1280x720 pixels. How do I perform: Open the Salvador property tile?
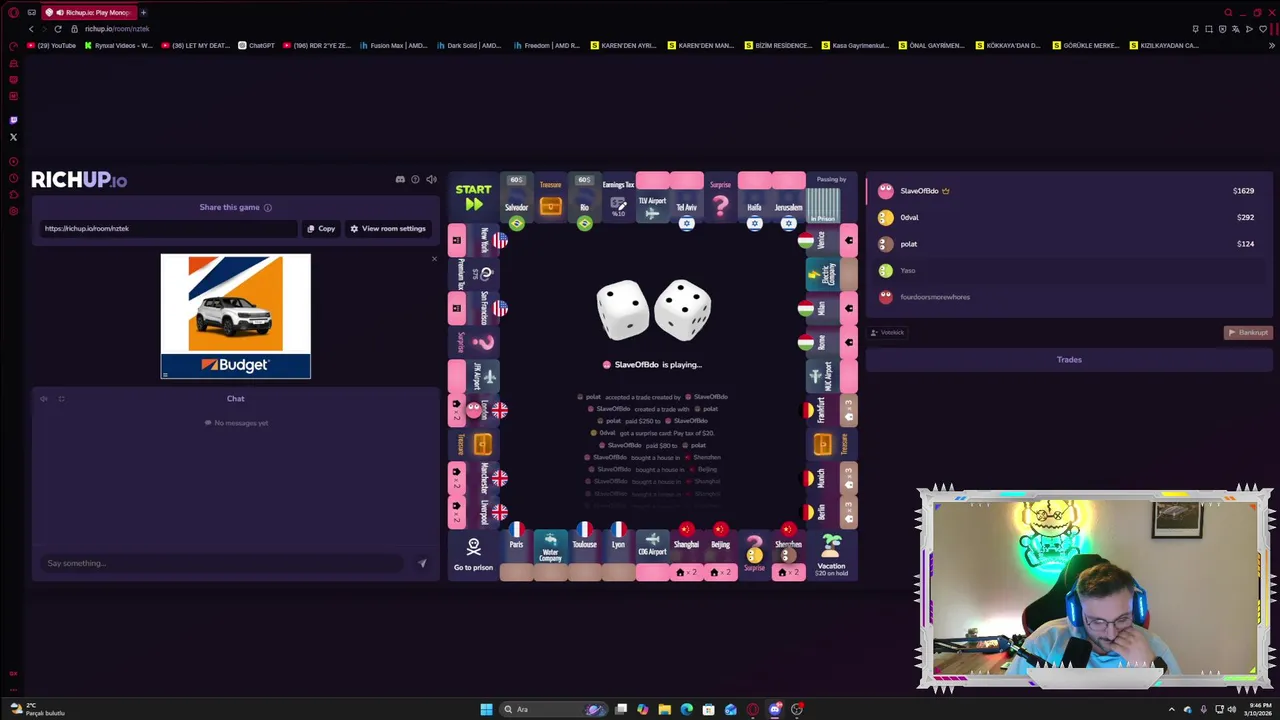(516, 198)
